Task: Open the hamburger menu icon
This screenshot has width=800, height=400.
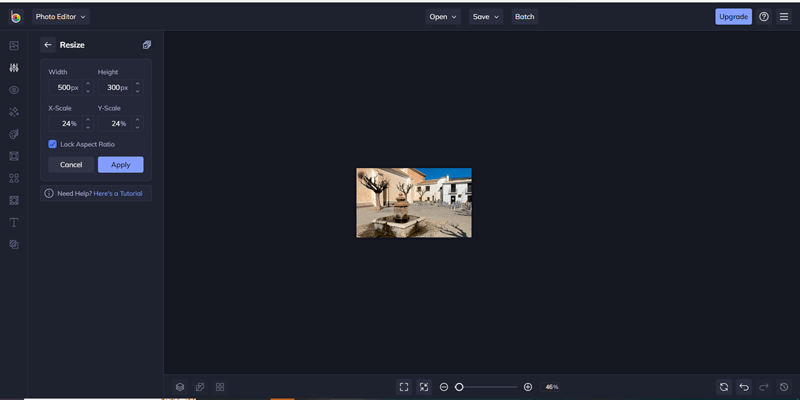Action: (x=784, y=17)
